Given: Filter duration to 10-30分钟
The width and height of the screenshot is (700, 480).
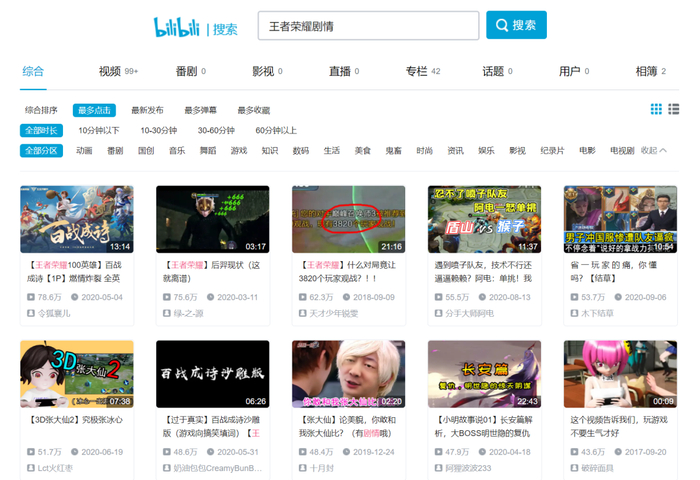Looking at the screenshot, I should click(158, 130).
